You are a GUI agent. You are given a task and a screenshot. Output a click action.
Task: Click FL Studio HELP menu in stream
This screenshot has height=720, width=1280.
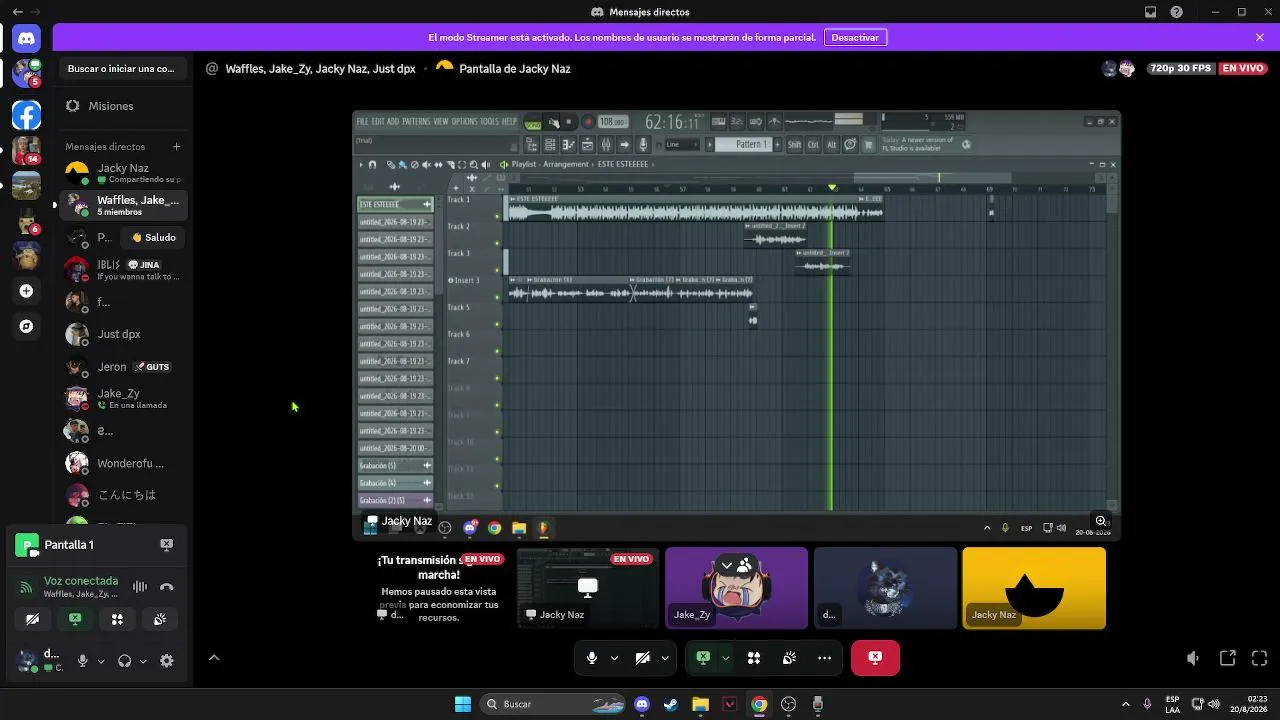509,122
